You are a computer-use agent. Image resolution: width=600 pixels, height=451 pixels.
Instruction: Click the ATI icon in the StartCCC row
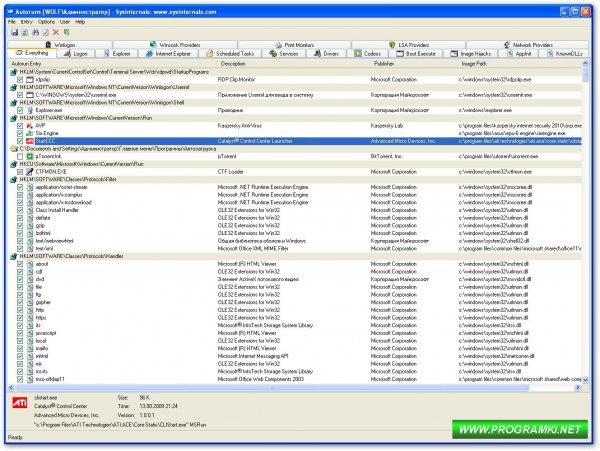pyautogui.click(x=30, y=141)
